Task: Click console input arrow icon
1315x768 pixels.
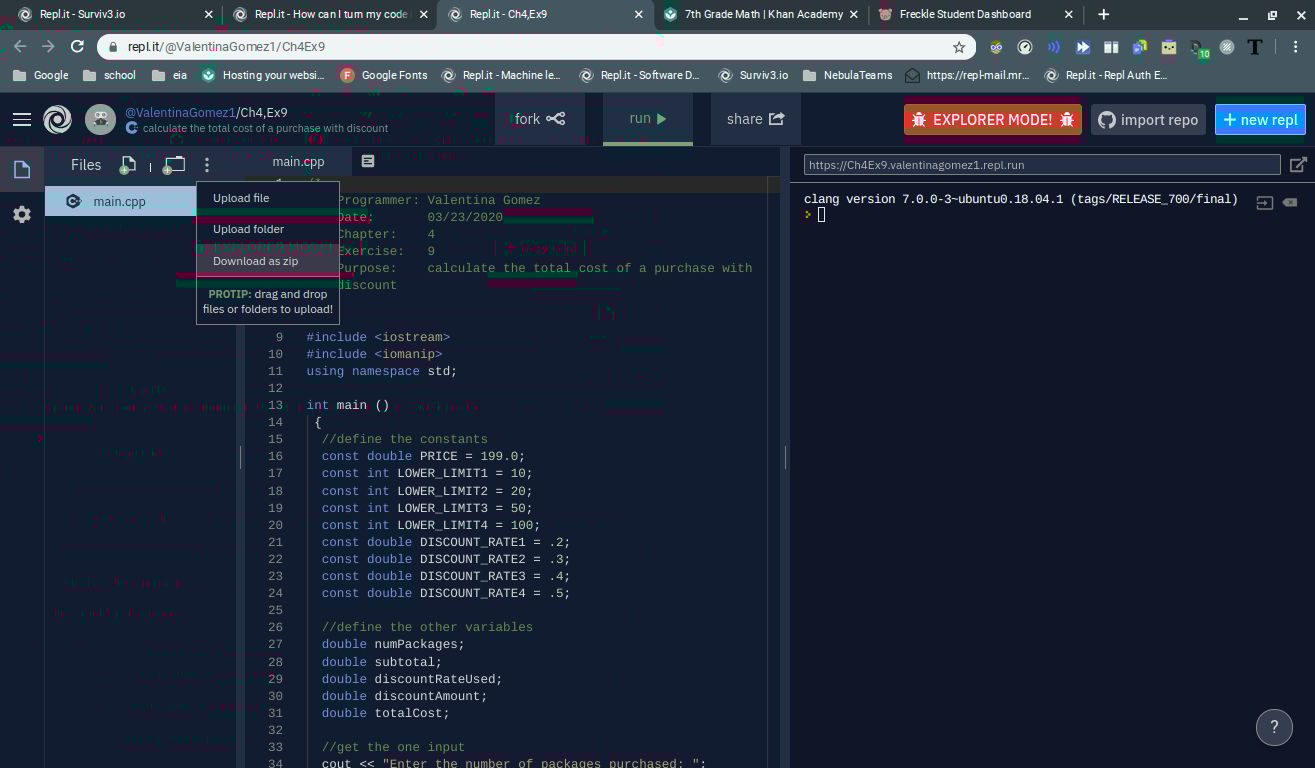Action: [x=1264, y=202]
